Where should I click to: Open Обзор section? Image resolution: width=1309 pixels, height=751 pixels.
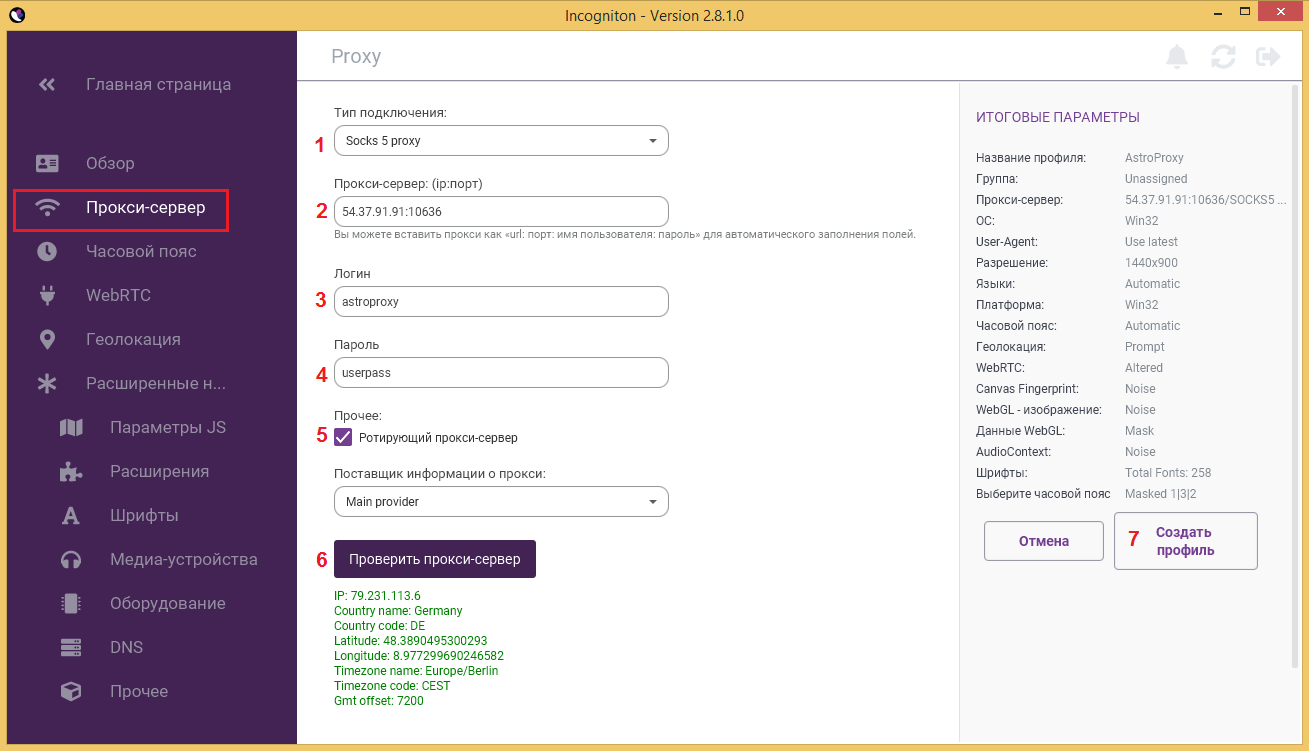110,163
